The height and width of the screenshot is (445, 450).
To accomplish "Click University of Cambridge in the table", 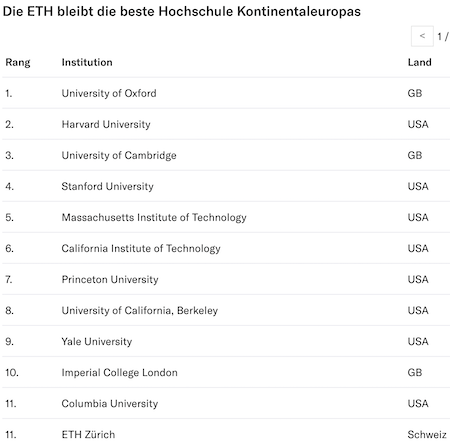I will 119,155.
